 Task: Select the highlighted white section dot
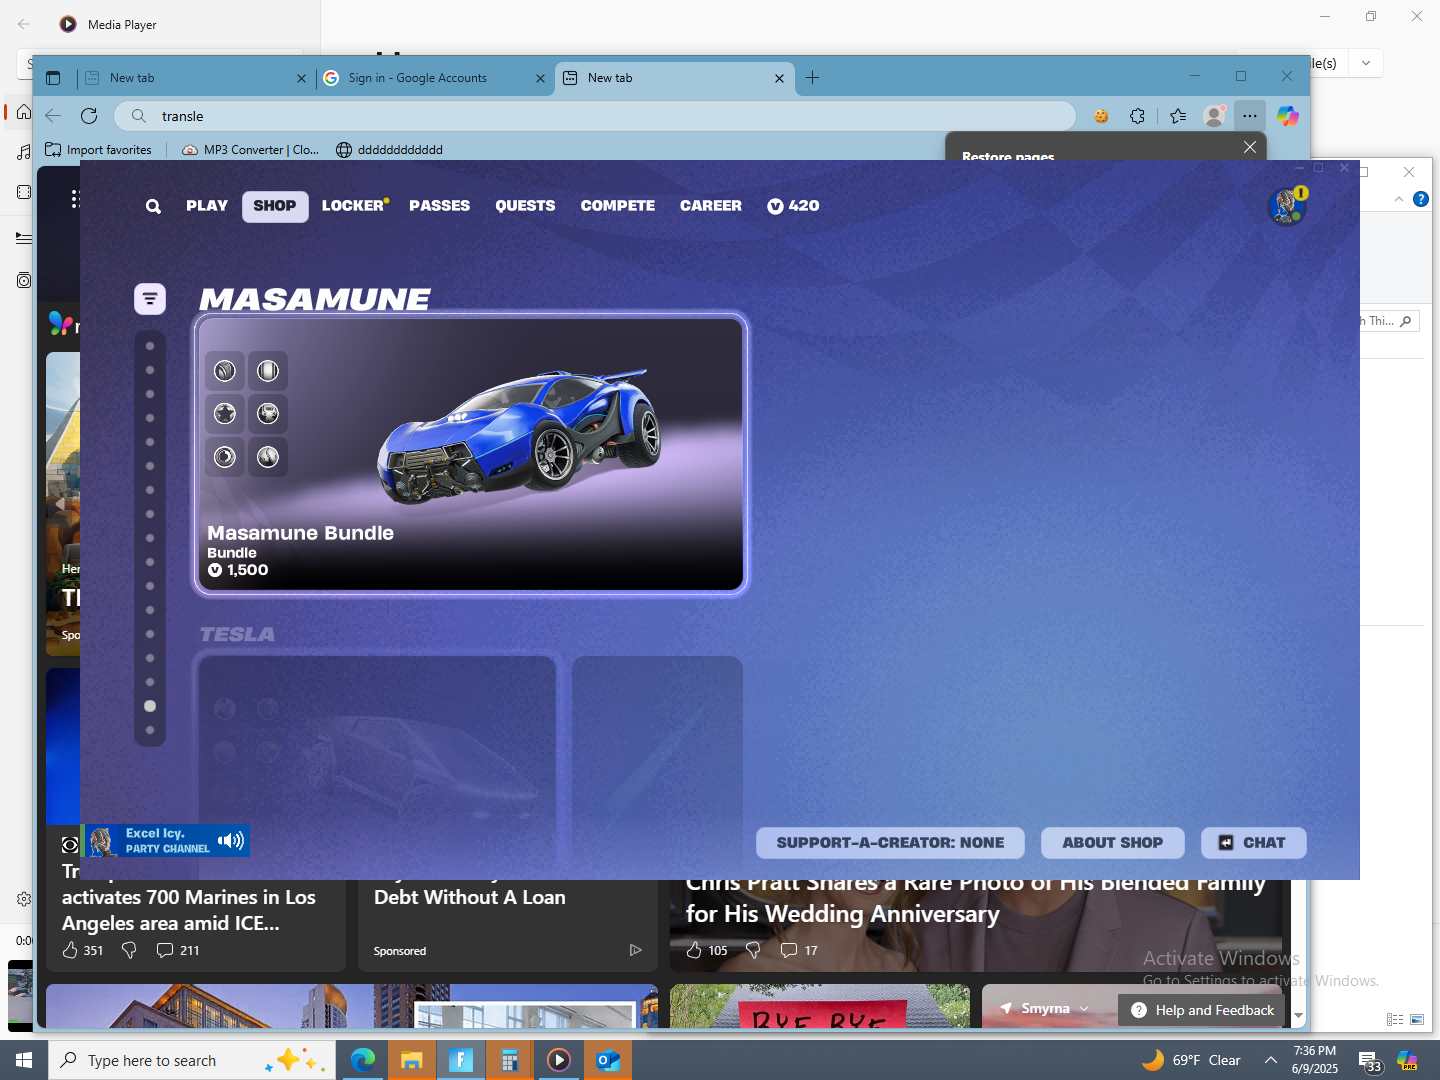pos(150,706)
